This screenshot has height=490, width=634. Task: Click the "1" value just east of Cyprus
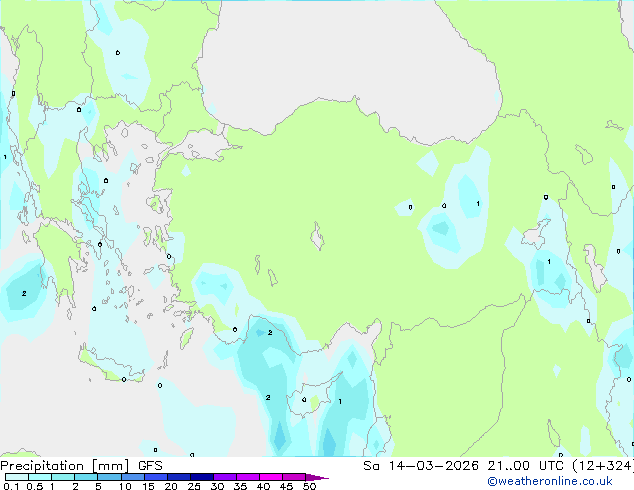(340, 401)
